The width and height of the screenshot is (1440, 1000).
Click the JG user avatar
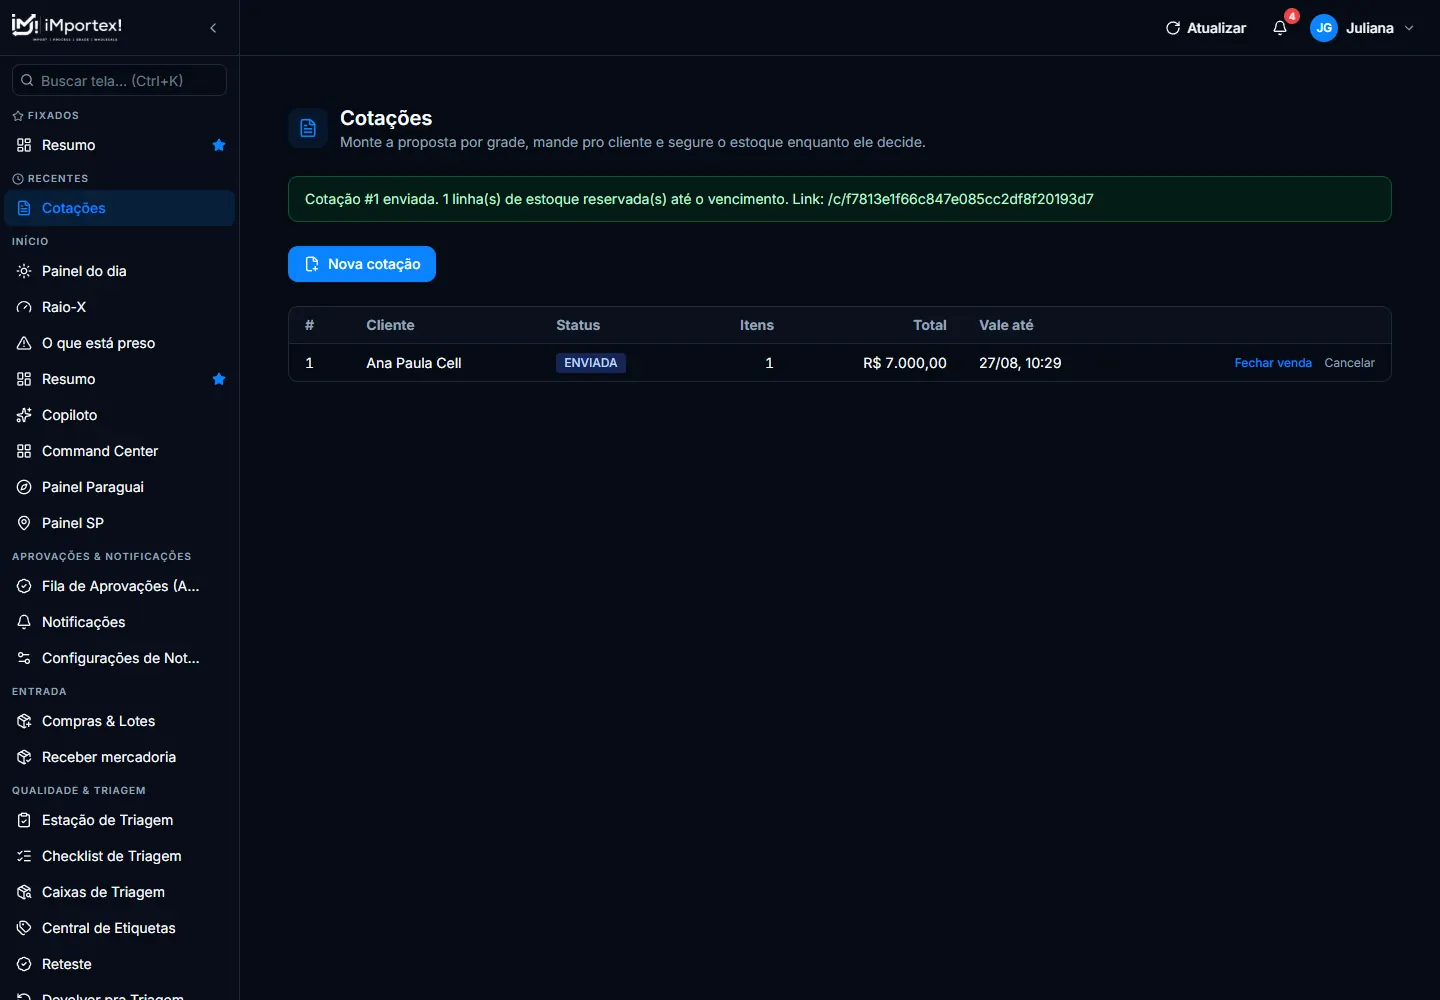[1324, 28]
